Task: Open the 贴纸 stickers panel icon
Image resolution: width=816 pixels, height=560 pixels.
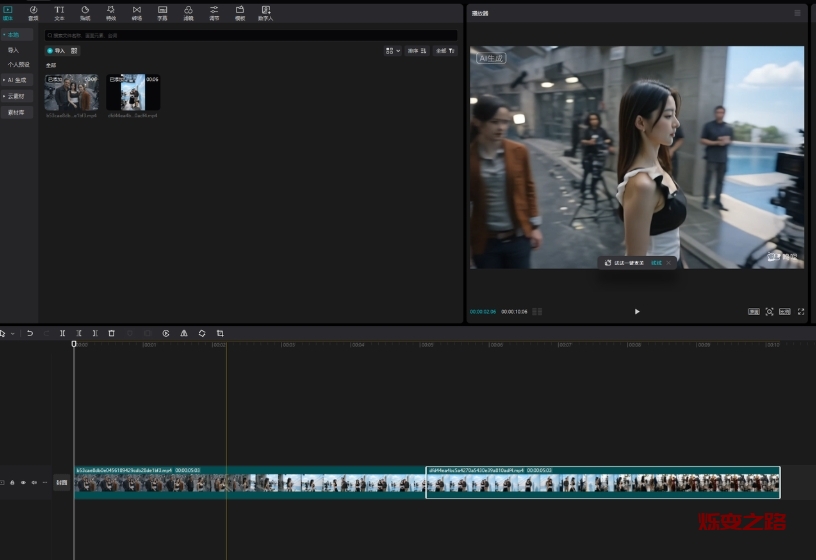Action: tap(85, 13)
